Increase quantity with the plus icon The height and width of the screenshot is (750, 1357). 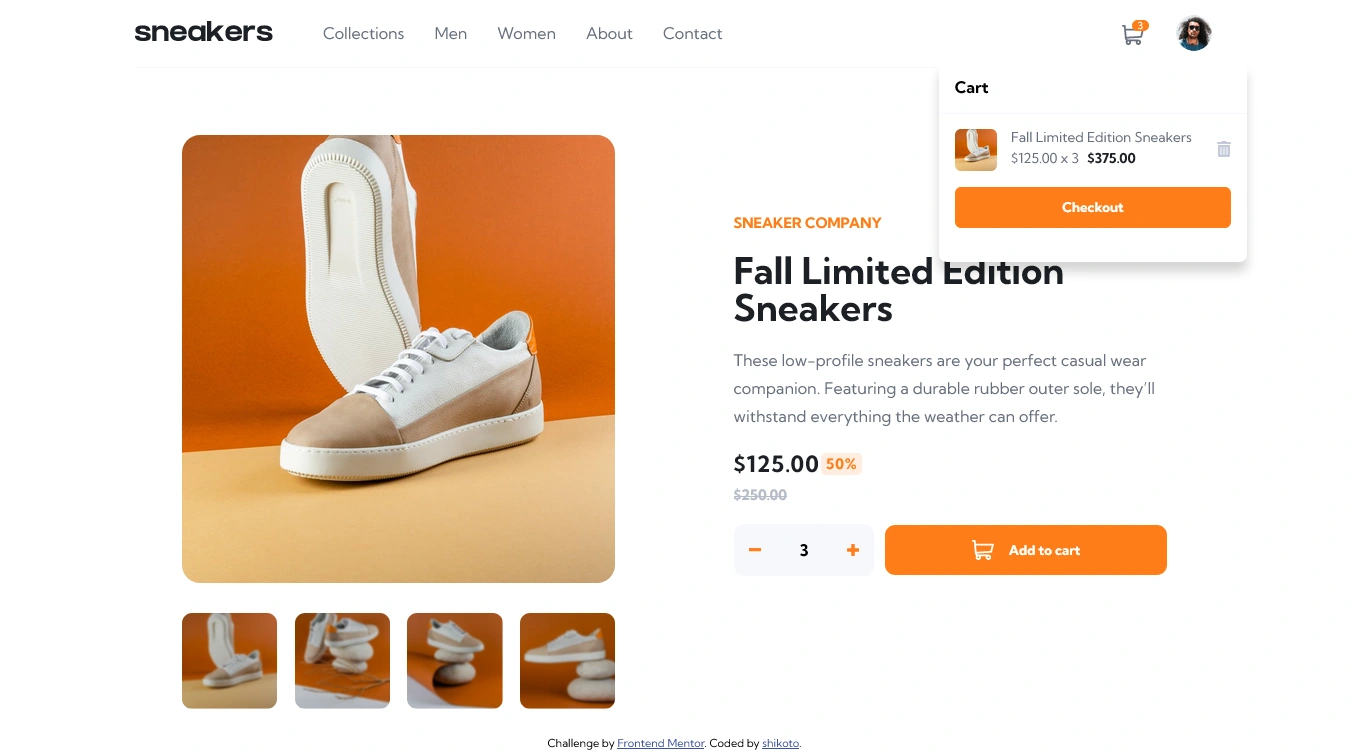tap(853, 550)
